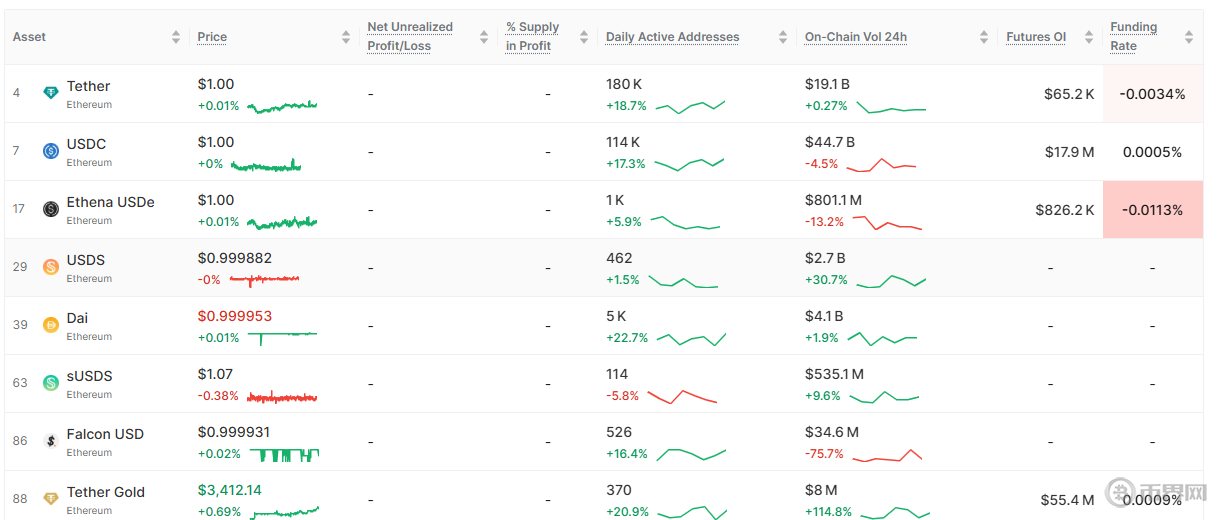The image size is (1218, 520).
Task: Click USDC on-chain volume sparkline
Action: click(881, 164)
